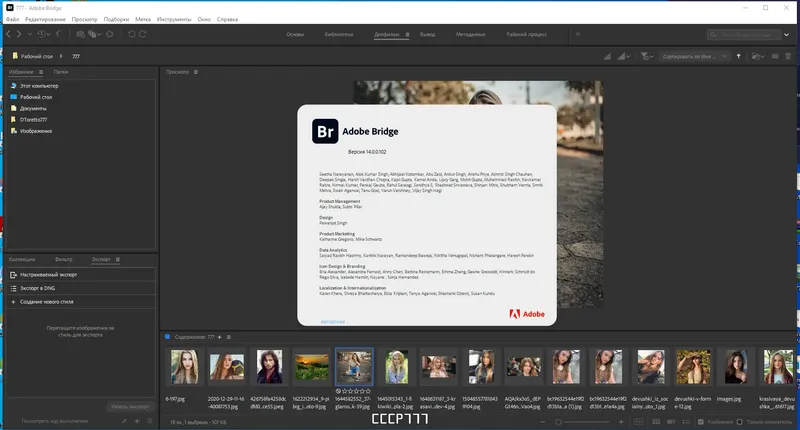Toggle the thumbnails only checkbox

739,422
